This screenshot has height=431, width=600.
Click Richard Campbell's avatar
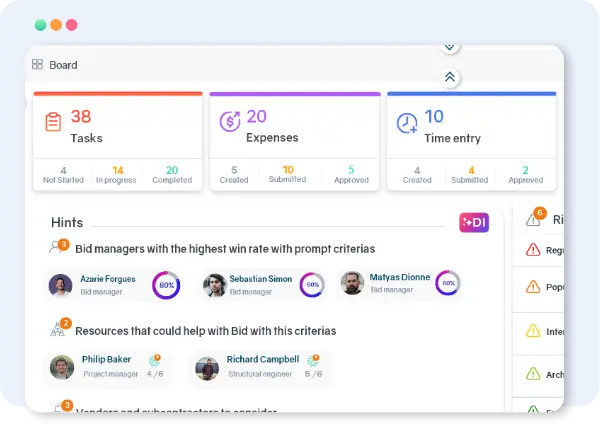click(207, 367)
